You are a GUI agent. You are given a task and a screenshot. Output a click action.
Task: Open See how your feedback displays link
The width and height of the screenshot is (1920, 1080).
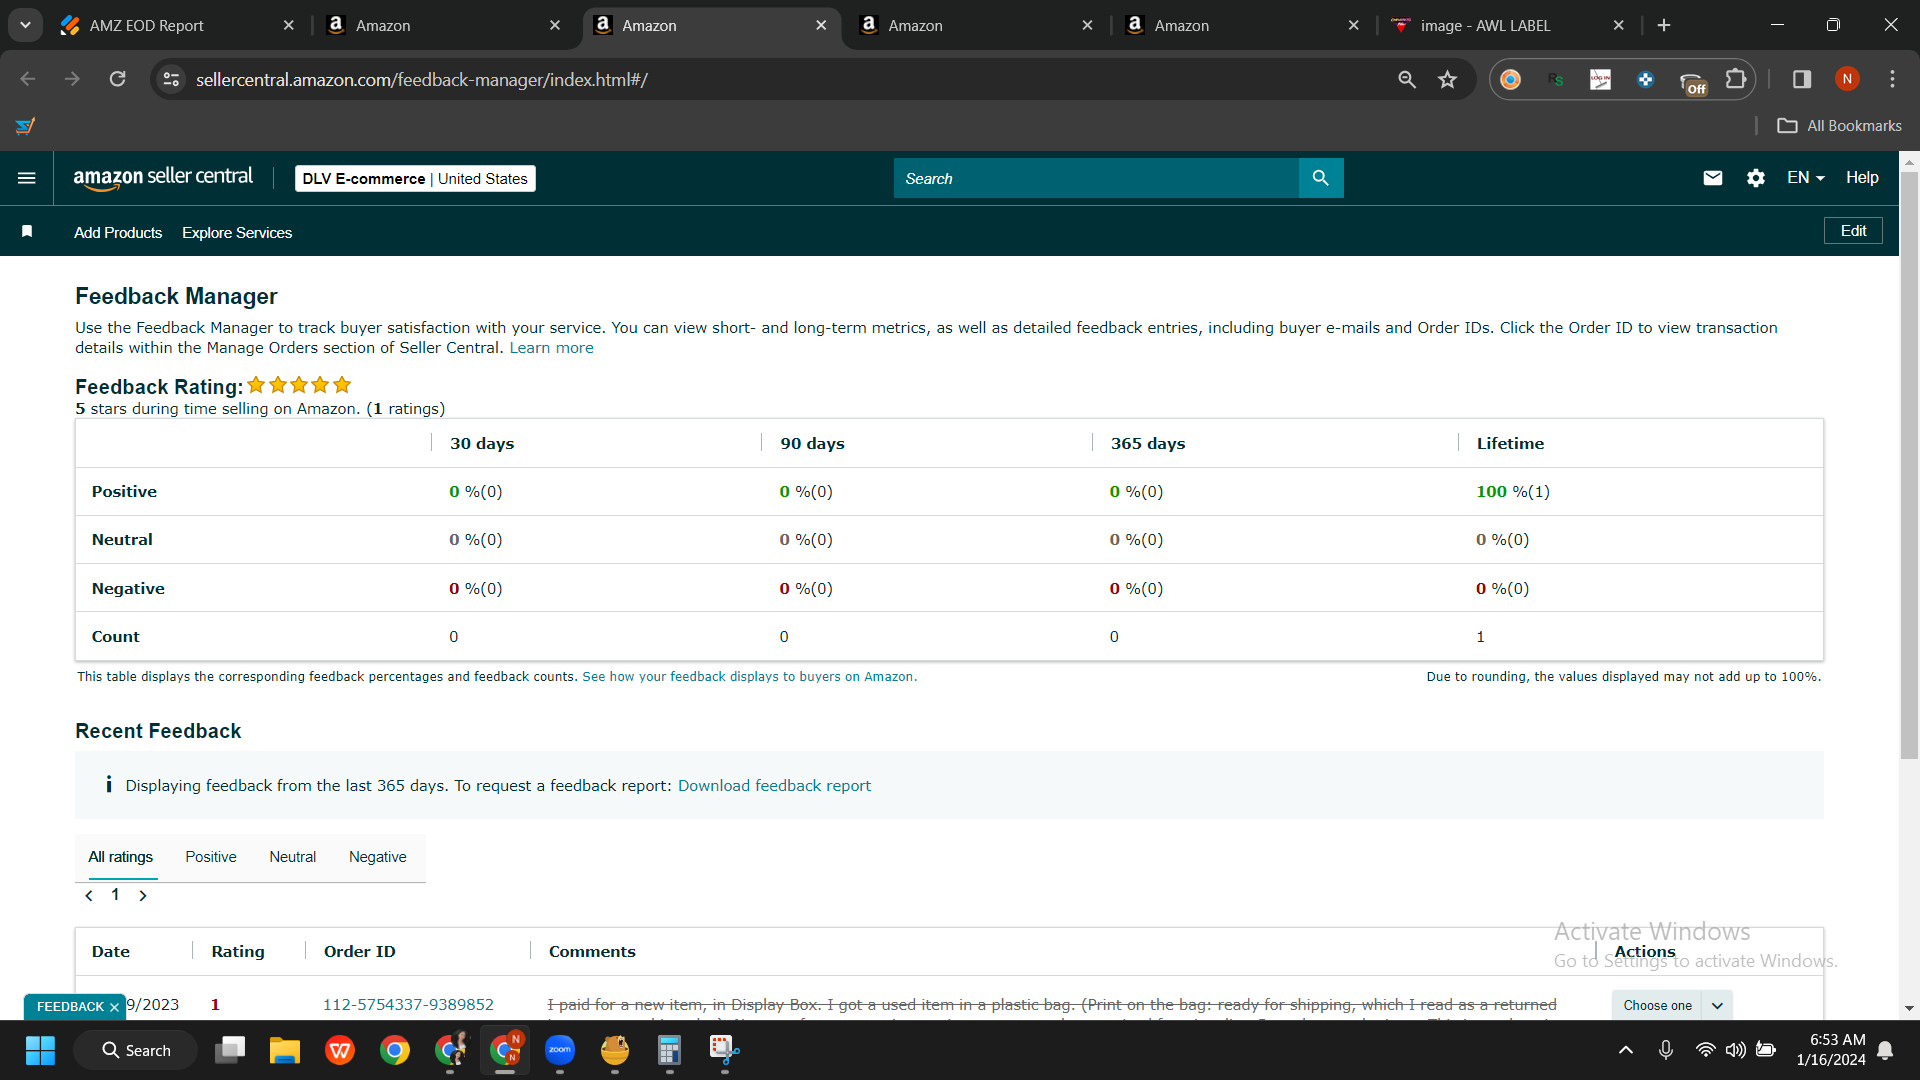point(749,677)
